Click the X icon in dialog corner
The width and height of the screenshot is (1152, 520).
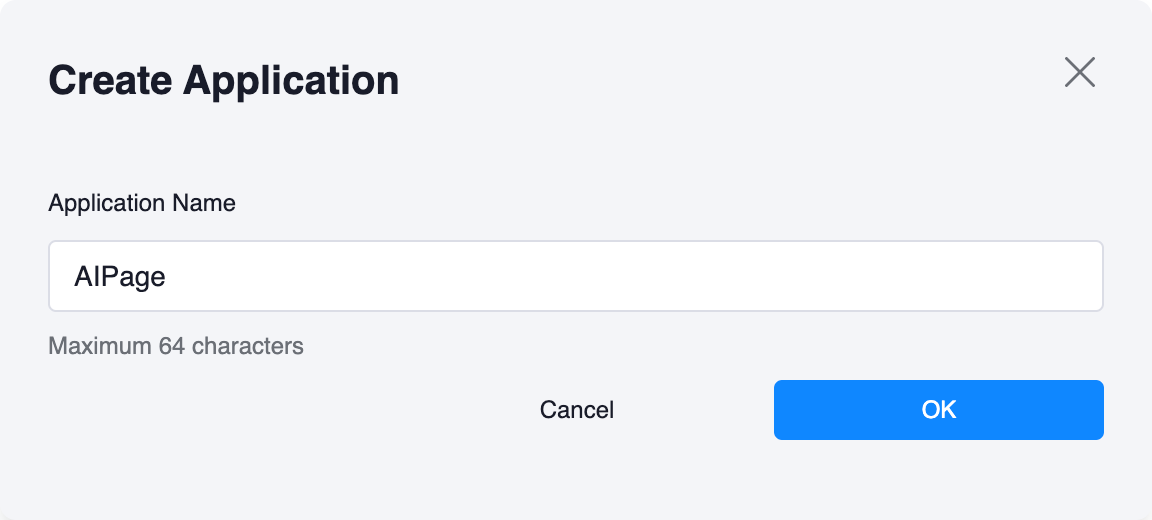tap(1080, 72)
